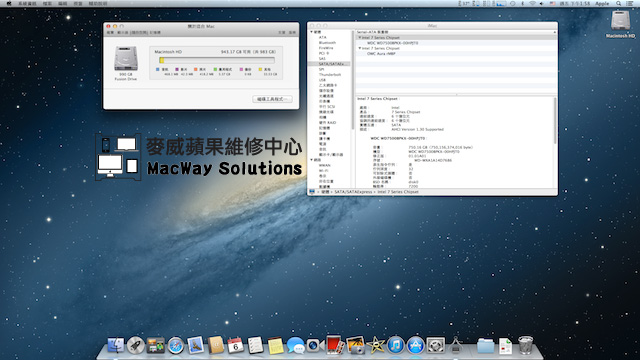Open document stack beside Trash in Dock
640x360 pixels.
tap(505, 345)
